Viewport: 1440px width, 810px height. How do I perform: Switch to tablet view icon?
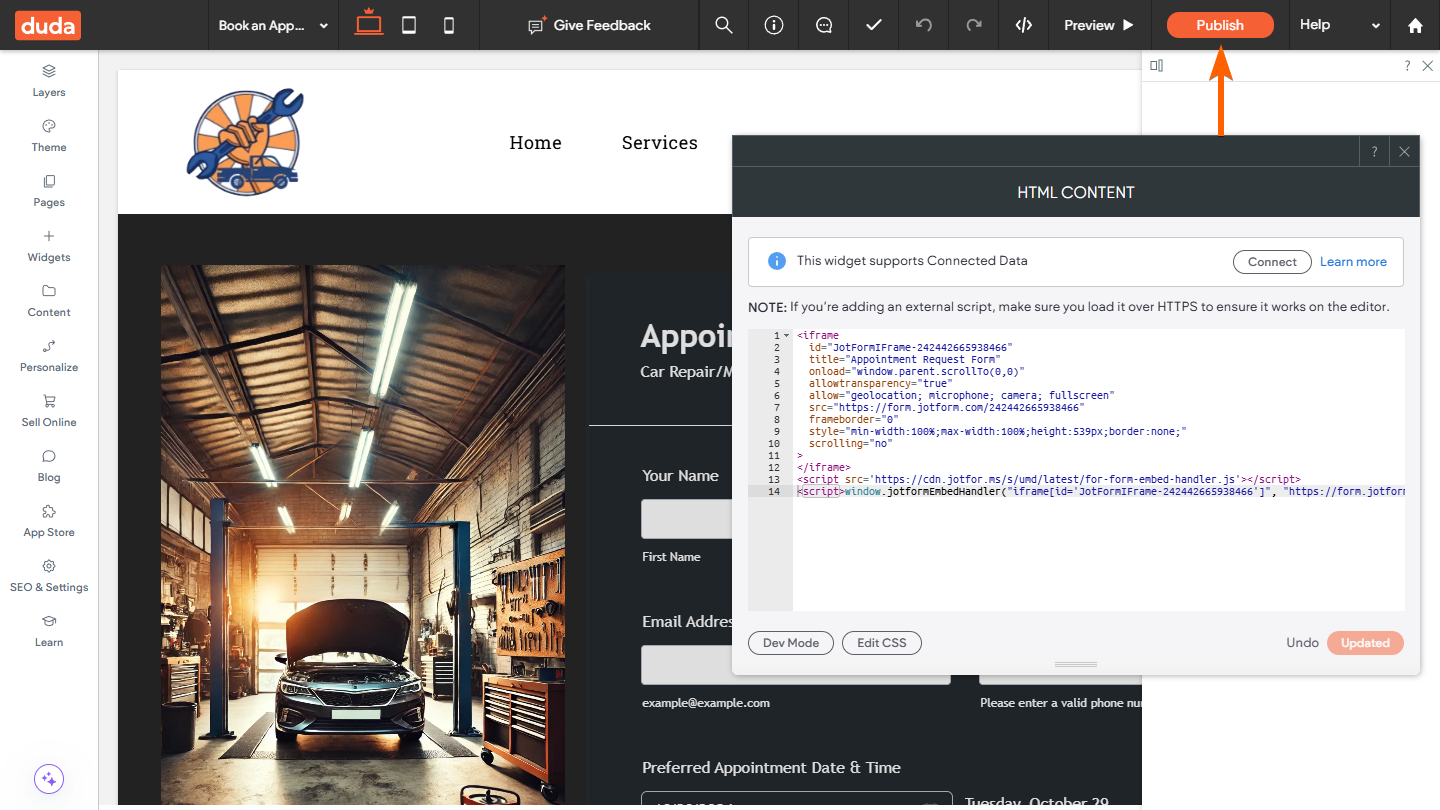pyautogui.click(x=409, y=25)
